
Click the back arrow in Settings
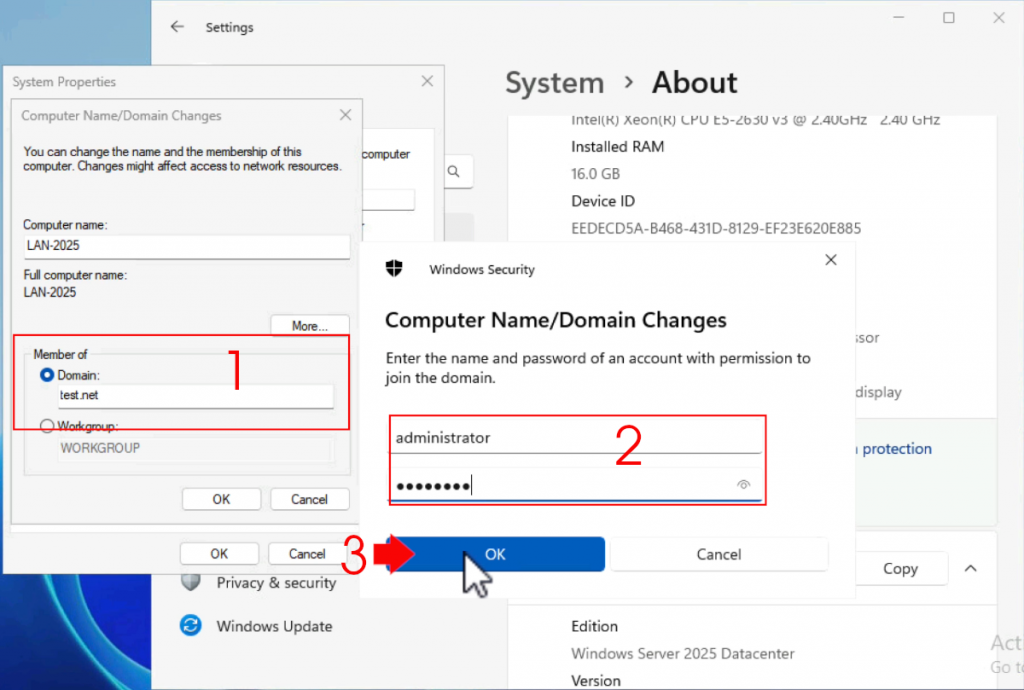179,27
